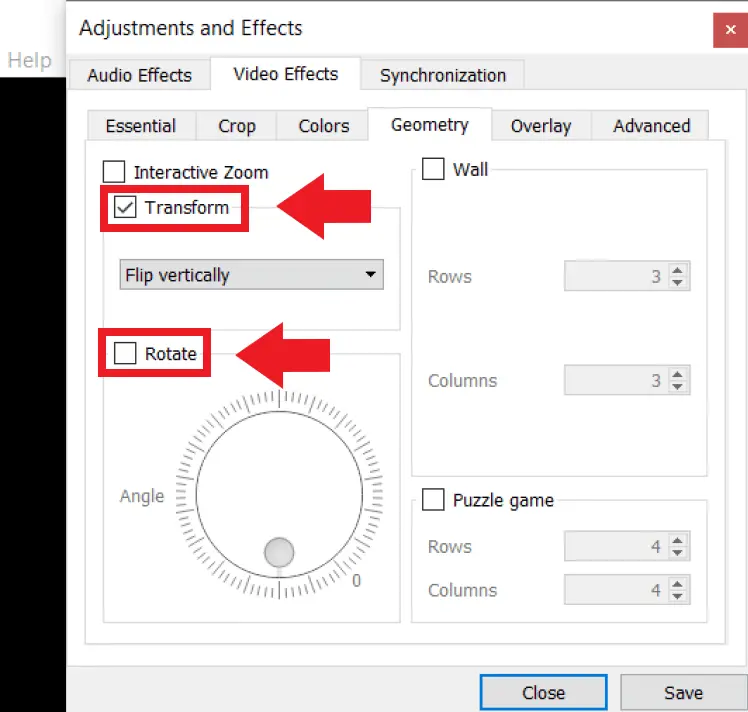The image size is (748, 712).
Task: Decrease Wall Columns with the down arrow
Action: 677,386
